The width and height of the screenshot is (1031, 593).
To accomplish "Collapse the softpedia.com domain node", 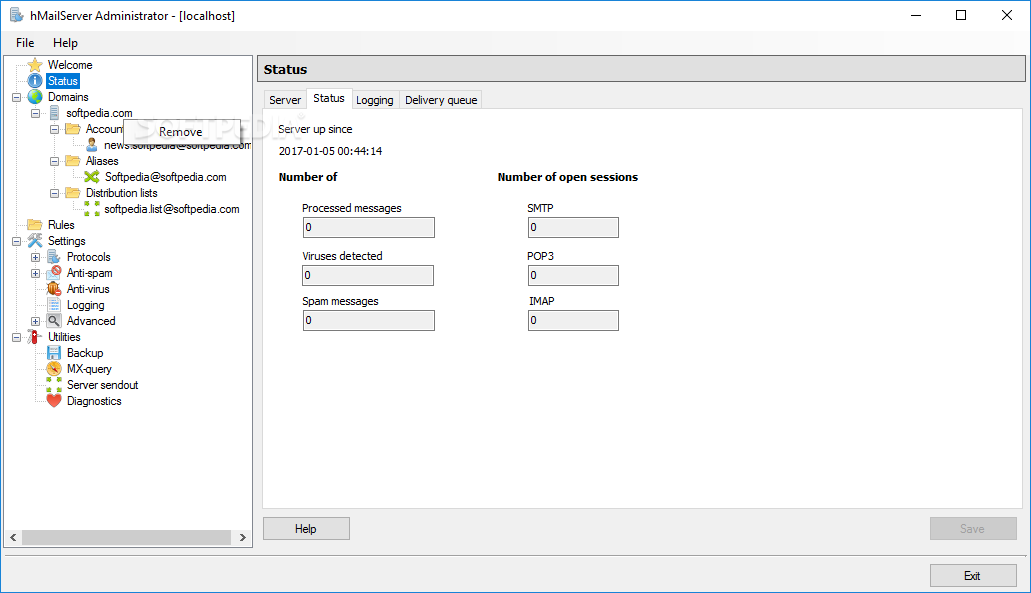I will pyautogui.click(x=36, y=113).
